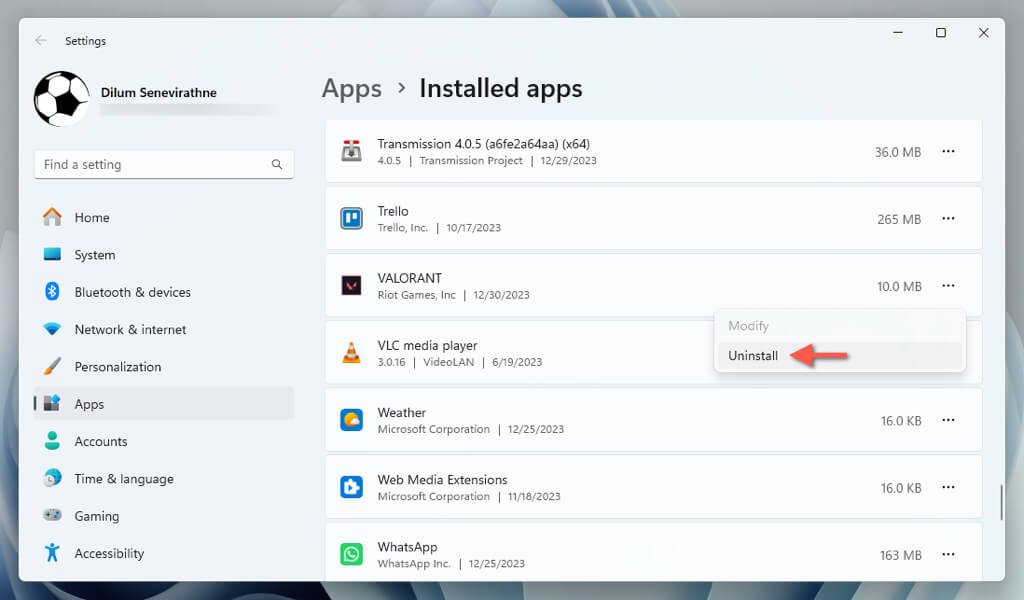This screenshot has height=600, width=1024.
Task: Click the Apps breadcrumb link
Action: (352, 89)
